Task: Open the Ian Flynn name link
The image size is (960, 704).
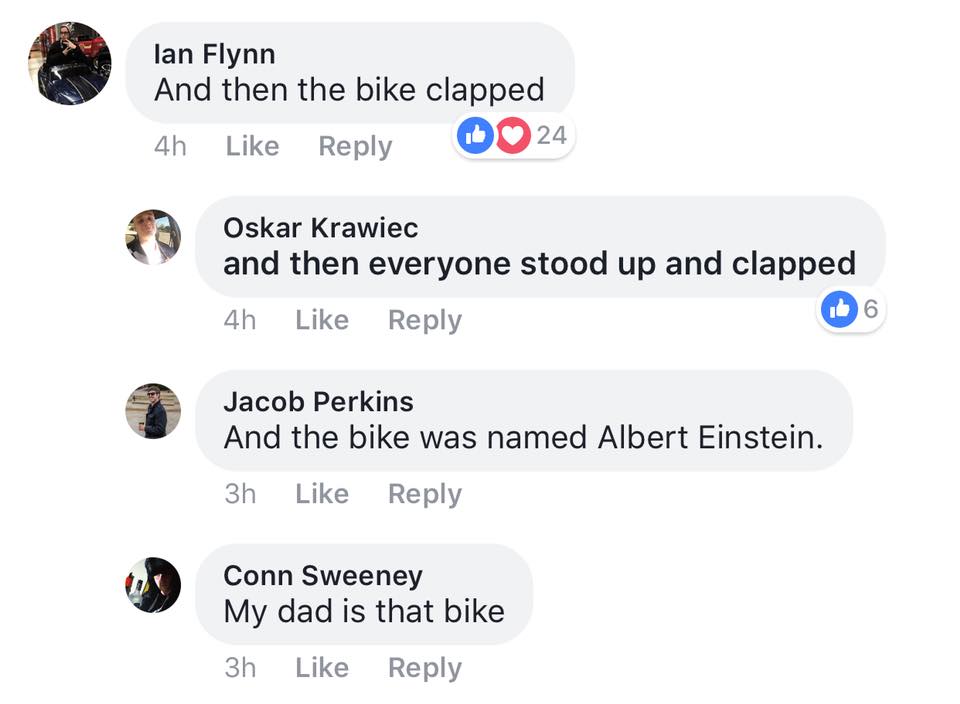Action: [214, 54]
